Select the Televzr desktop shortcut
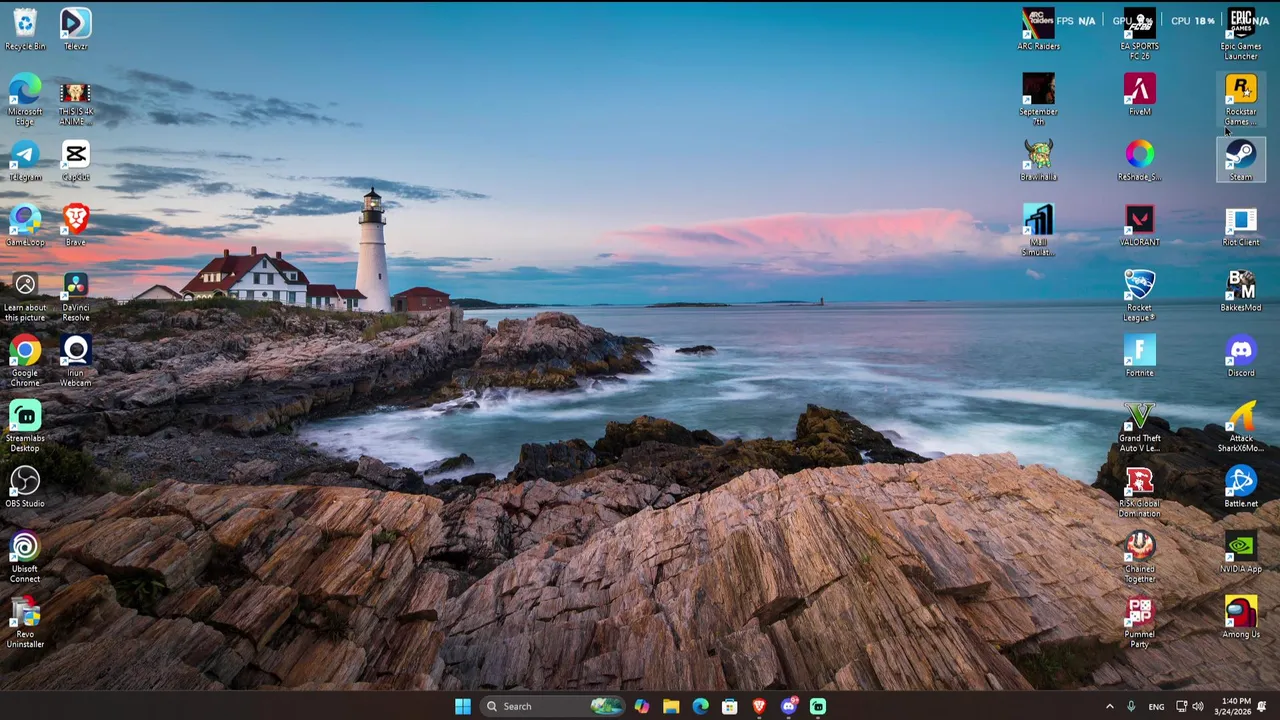 [75, 30]
